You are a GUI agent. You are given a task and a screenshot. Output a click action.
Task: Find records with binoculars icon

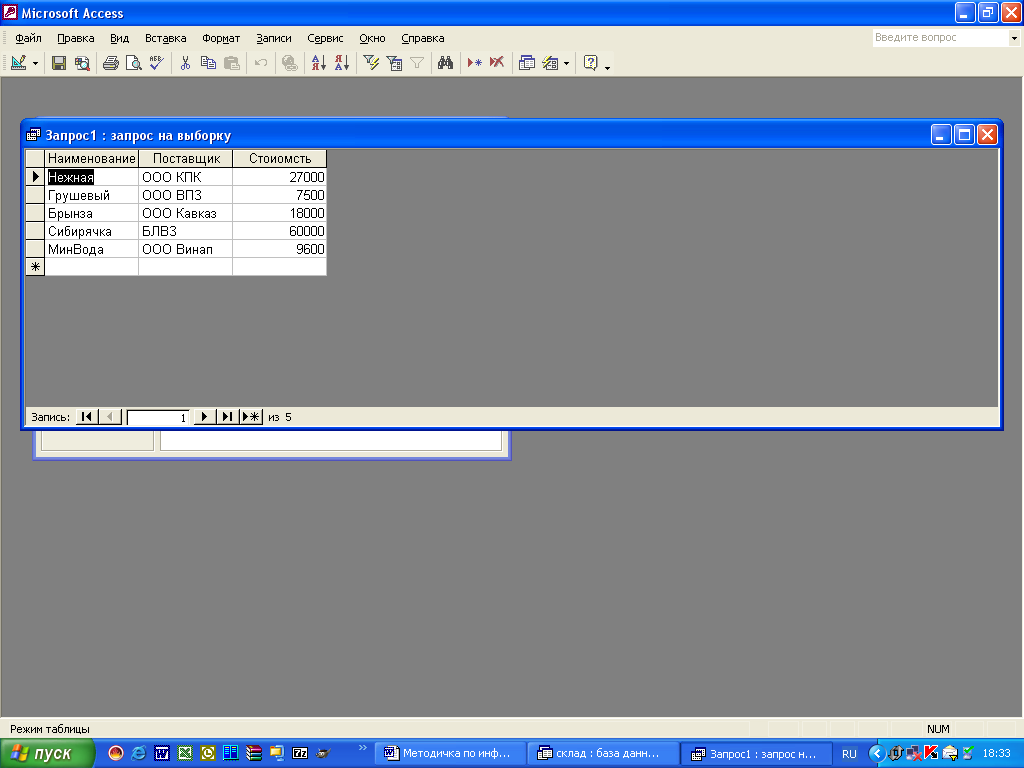click(445, 63)
